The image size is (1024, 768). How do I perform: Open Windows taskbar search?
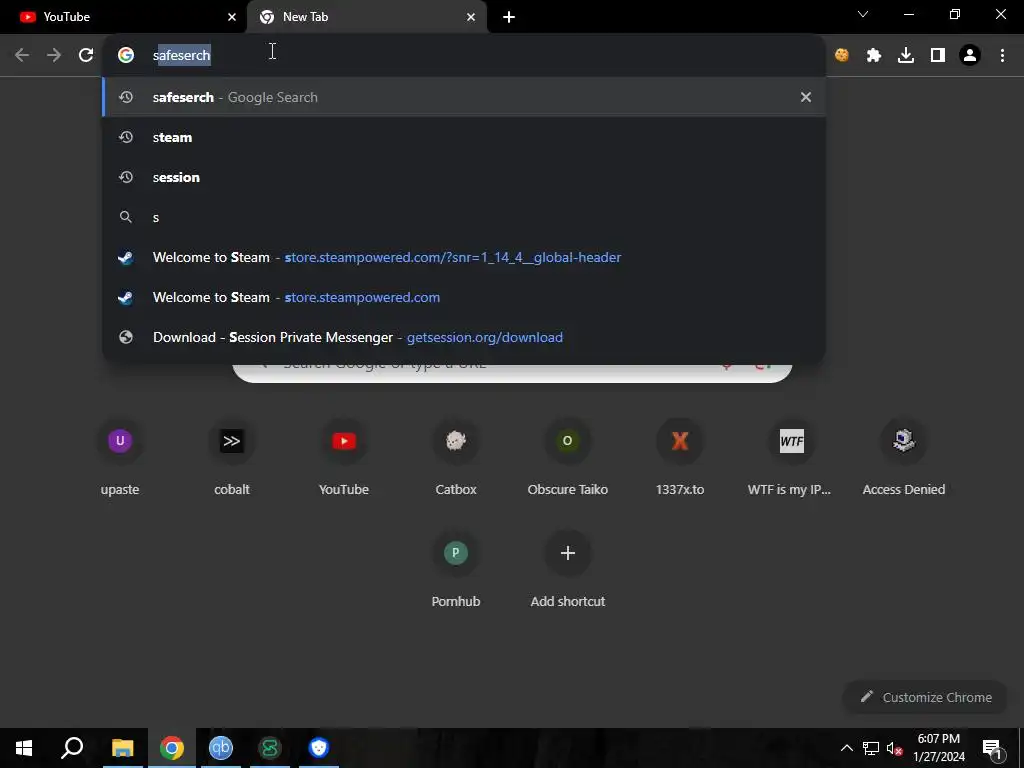[x=72, y=748]
